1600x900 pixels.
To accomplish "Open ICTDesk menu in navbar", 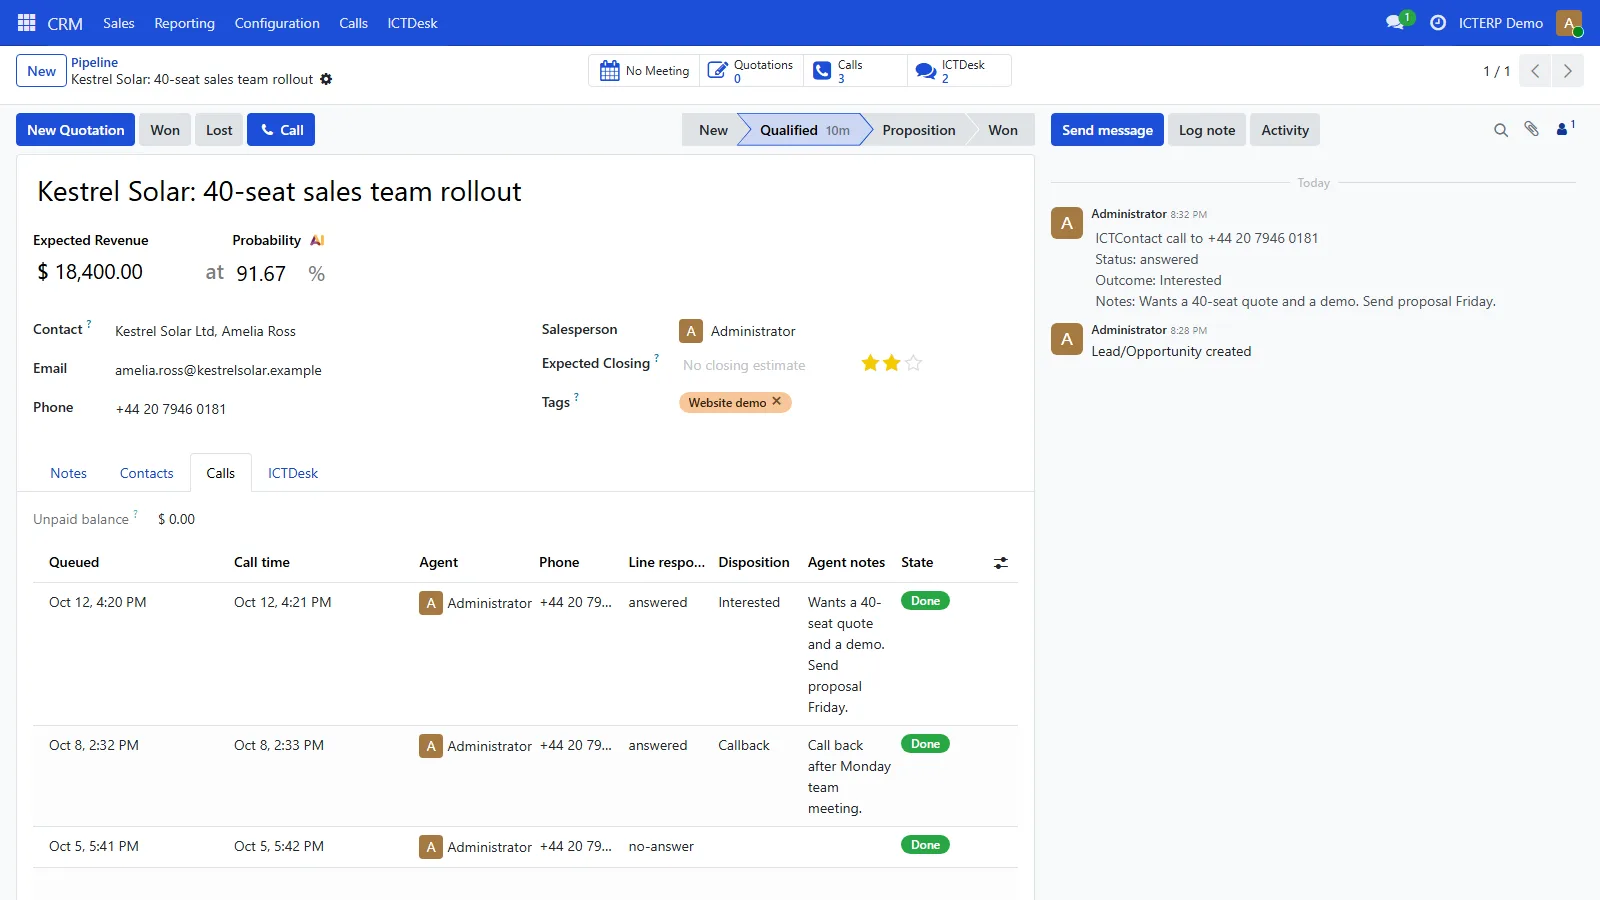I will pos(412,23).
